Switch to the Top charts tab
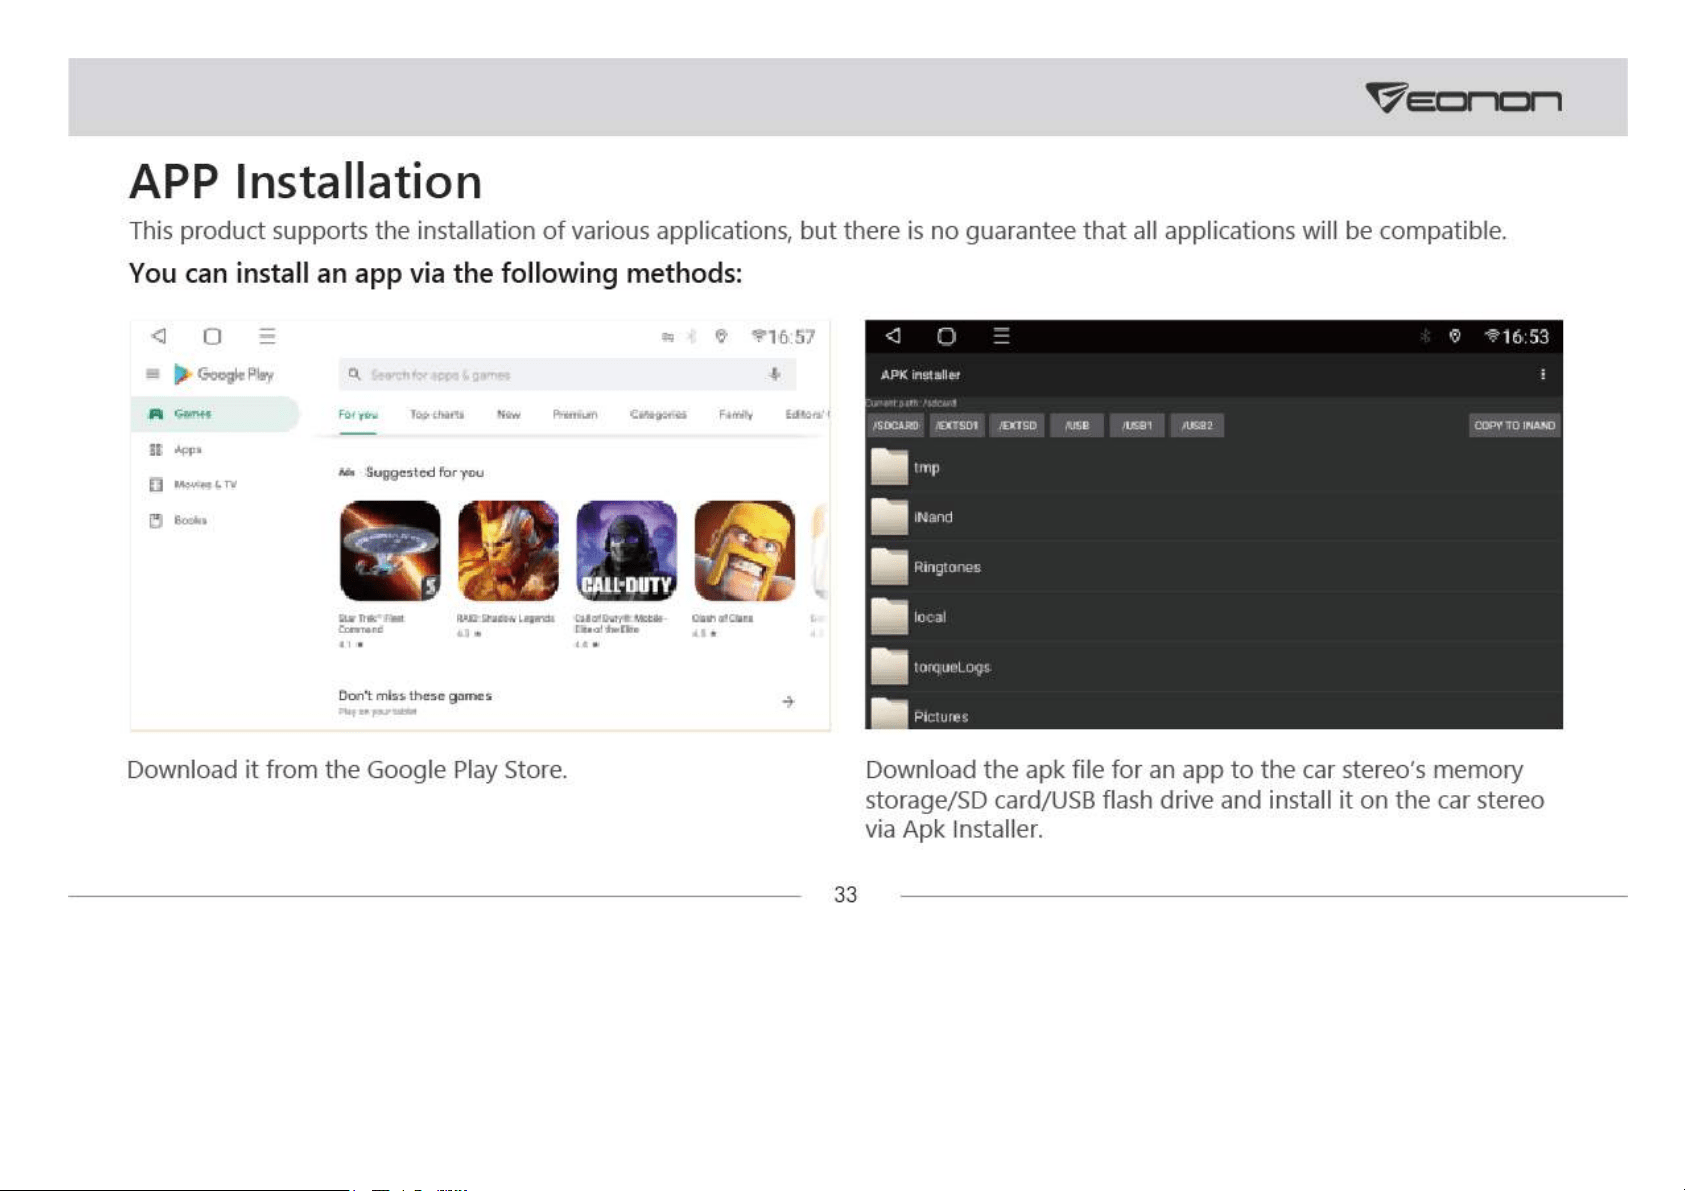Viewport: 1685px width, 1191px height. click(437, 414)
